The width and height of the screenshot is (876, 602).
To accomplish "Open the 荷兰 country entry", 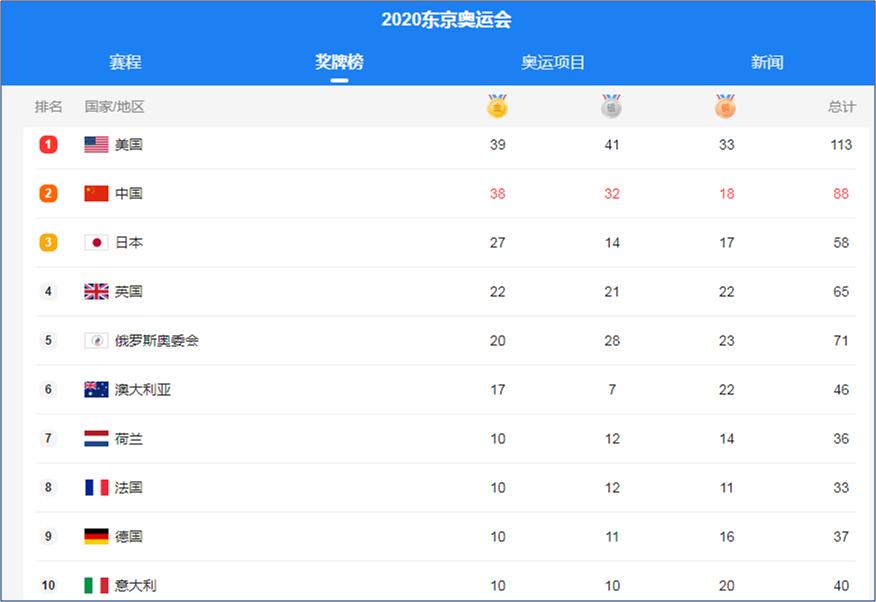I will (129, 439).
